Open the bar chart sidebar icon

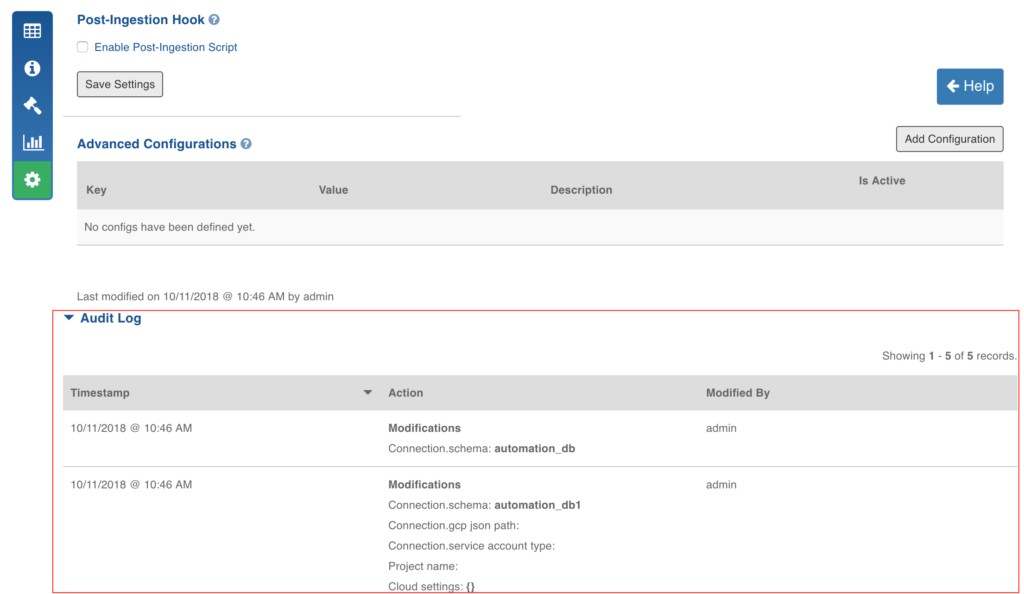[32, 142]
